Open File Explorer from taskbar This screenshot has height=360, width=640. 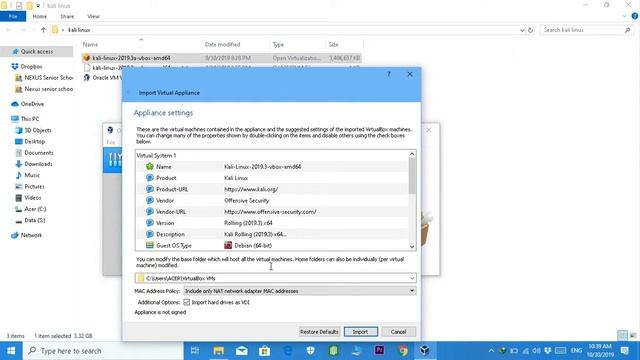coord(219,351)
